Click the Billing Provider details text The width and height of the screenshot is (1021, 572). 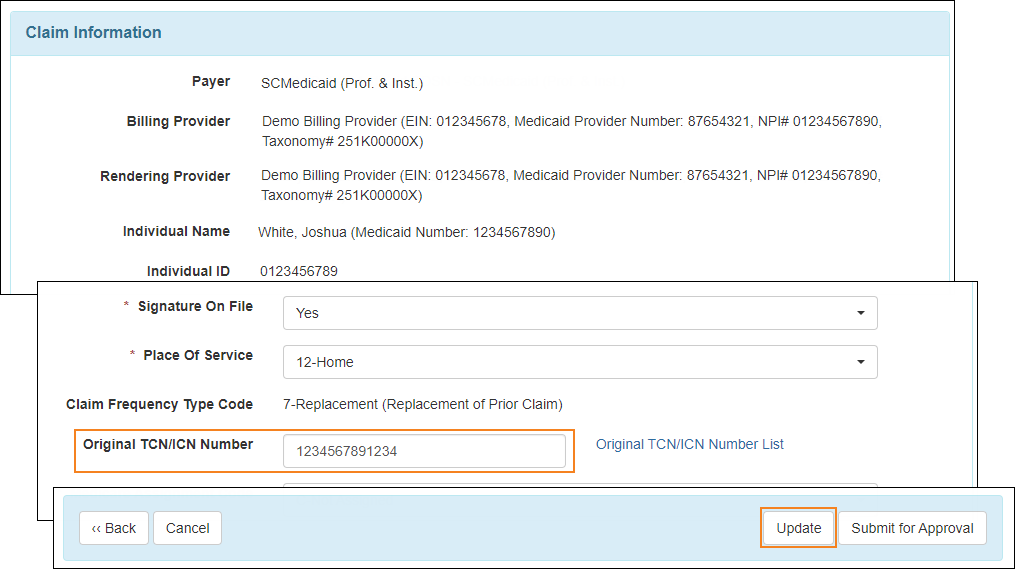point(571,131)
